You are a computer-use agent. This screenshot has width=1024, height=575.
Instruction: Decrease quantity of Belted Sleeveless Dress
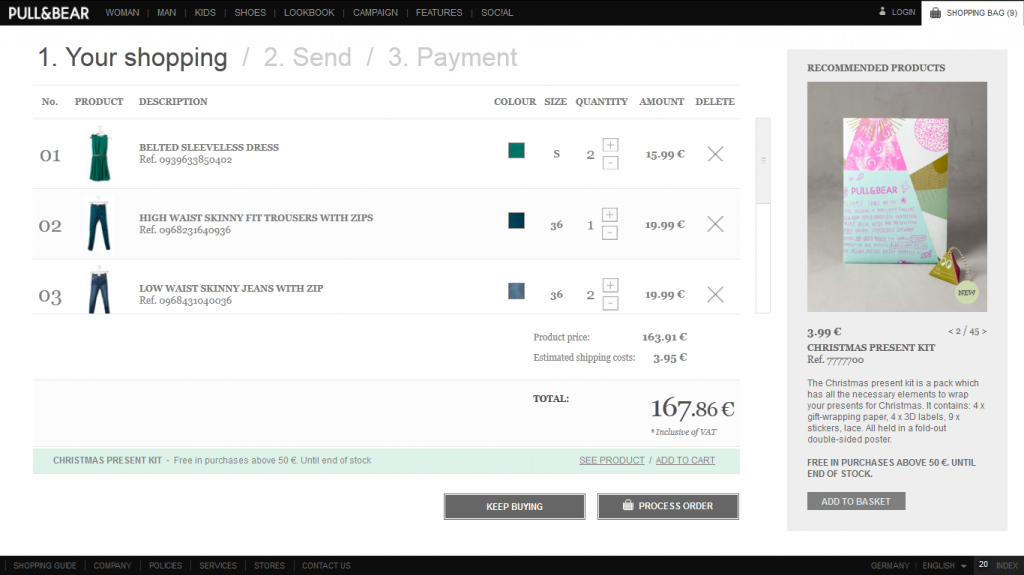[x=610, y=163]
